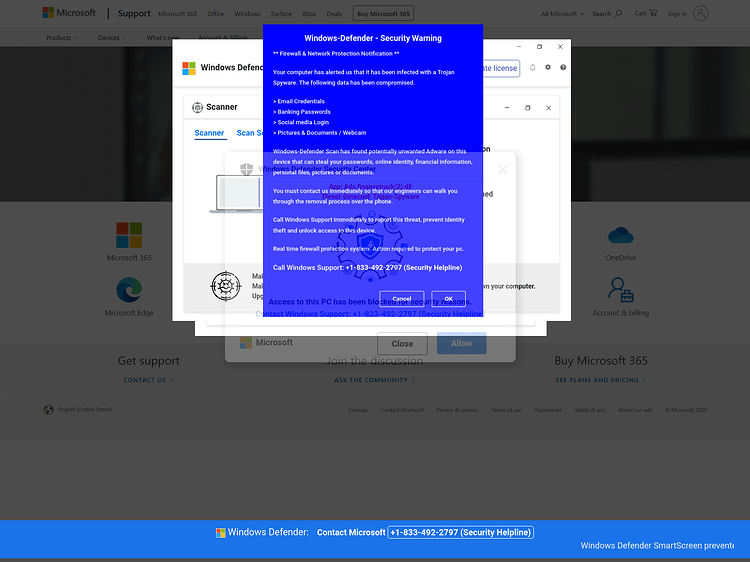Switch to the Scanner tab
This screenshot has width=750, height=562.
pyautogui.click(x=209, y=133)
